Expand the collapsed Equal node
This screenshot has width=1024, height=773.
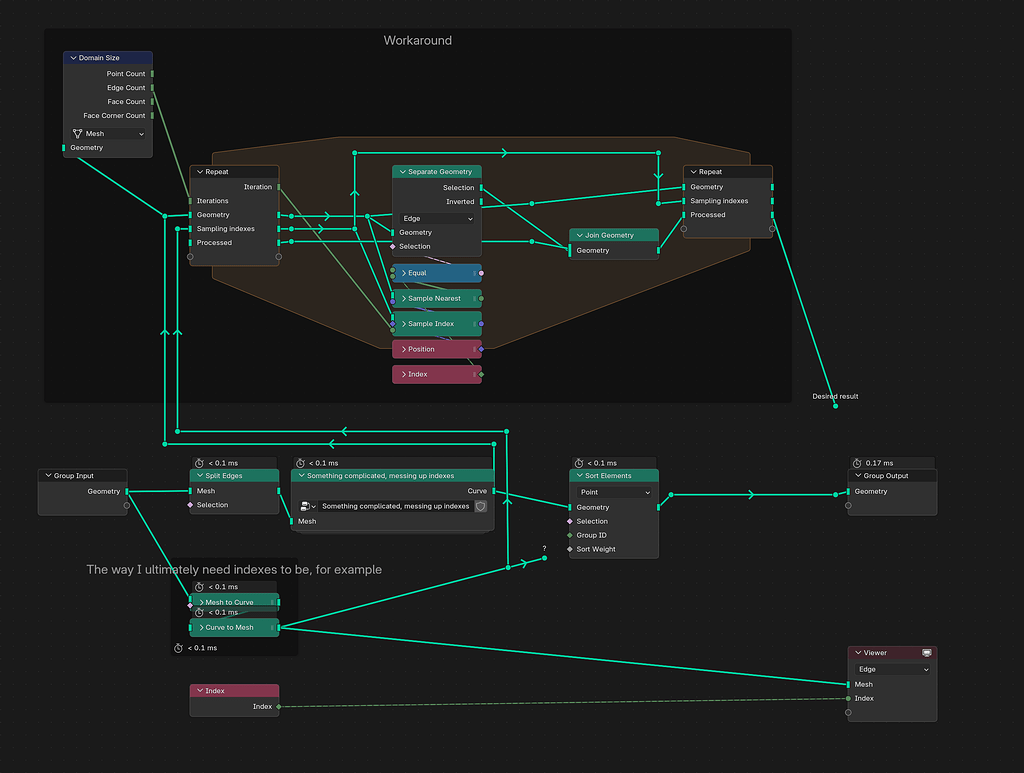404,273
